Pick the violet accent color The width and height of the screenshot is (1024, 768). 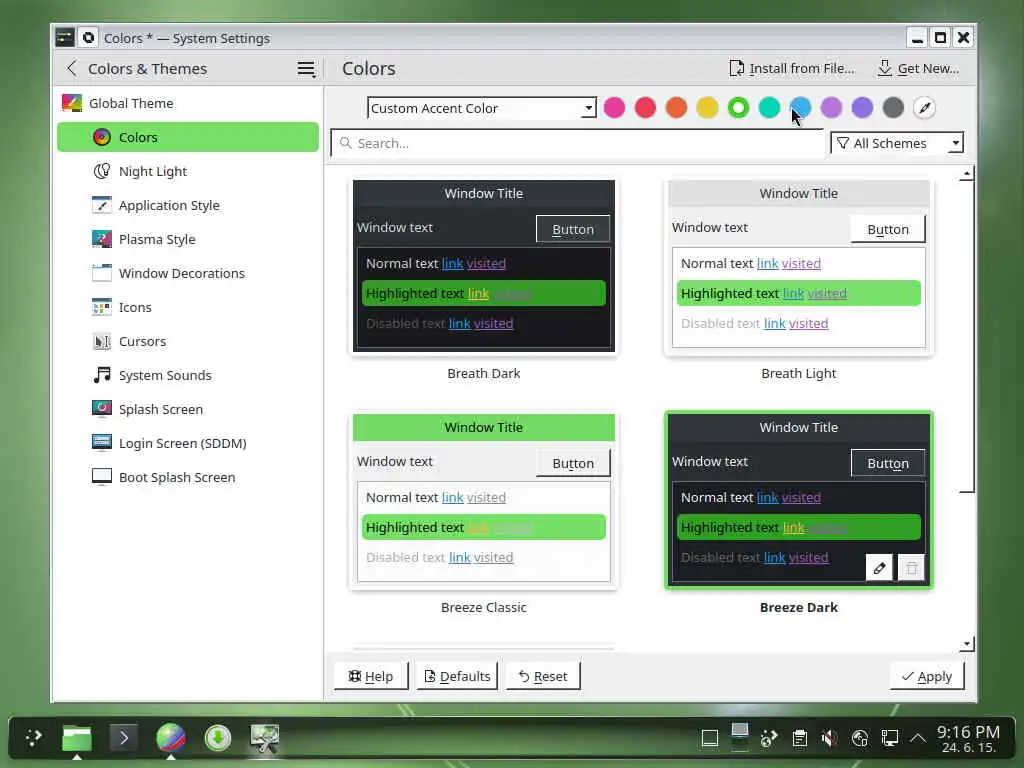coord(862,108)
